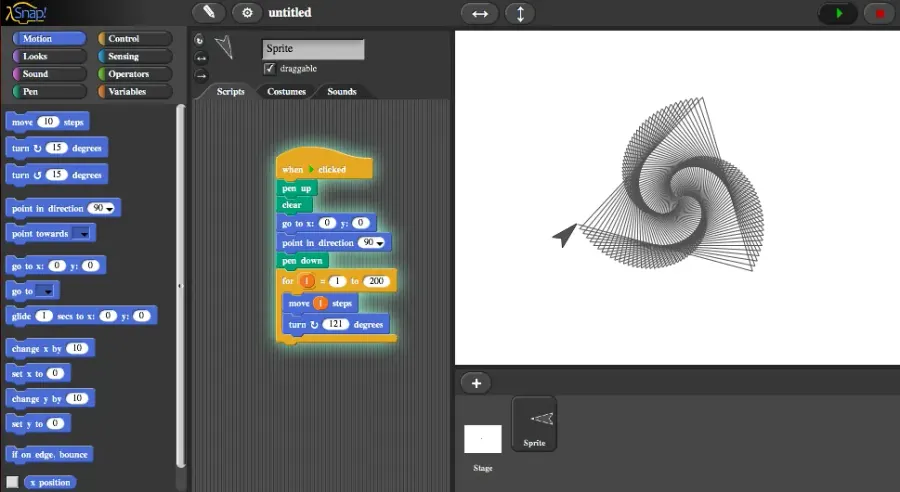Image resolution: width=900 pixels, height=492 pixels.
Task: Edit the steps value in palette move block
Action: (48, 122)
